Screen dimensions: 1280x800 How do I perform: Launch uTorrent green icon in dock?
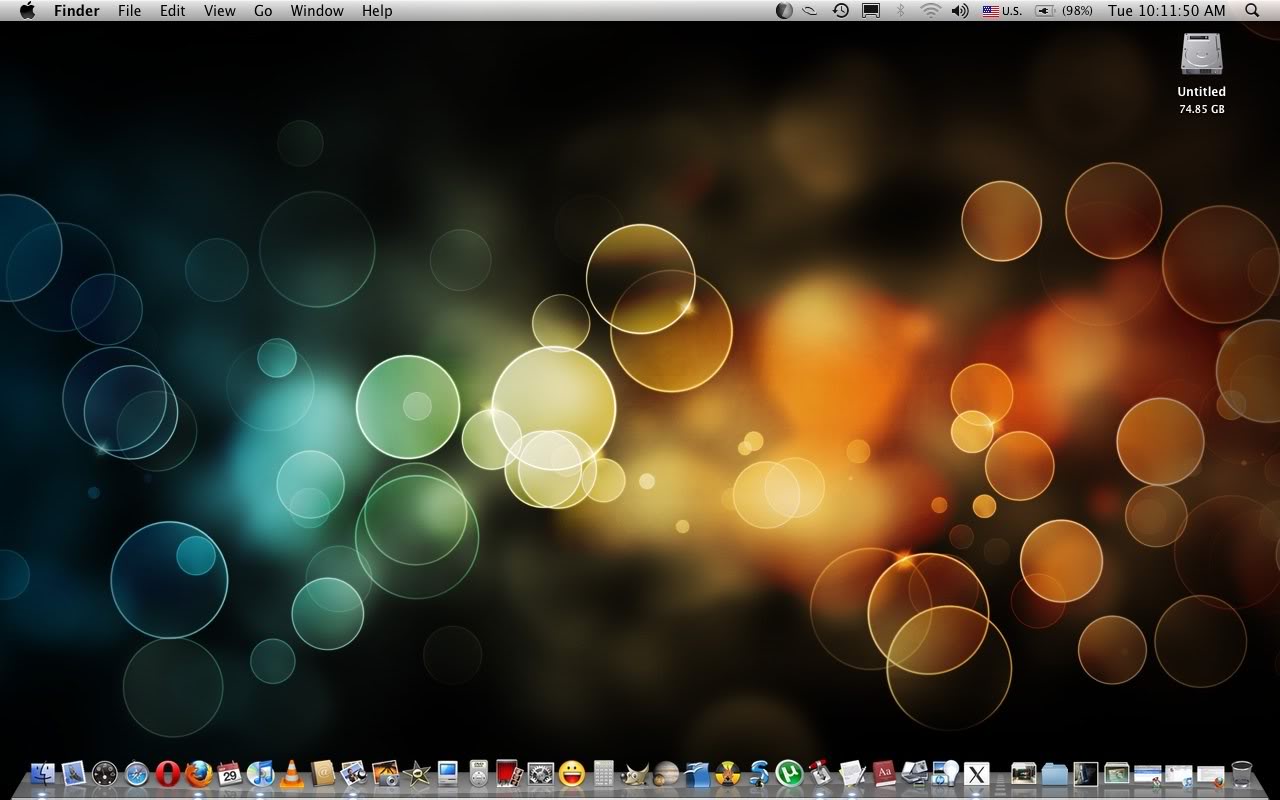790,773
